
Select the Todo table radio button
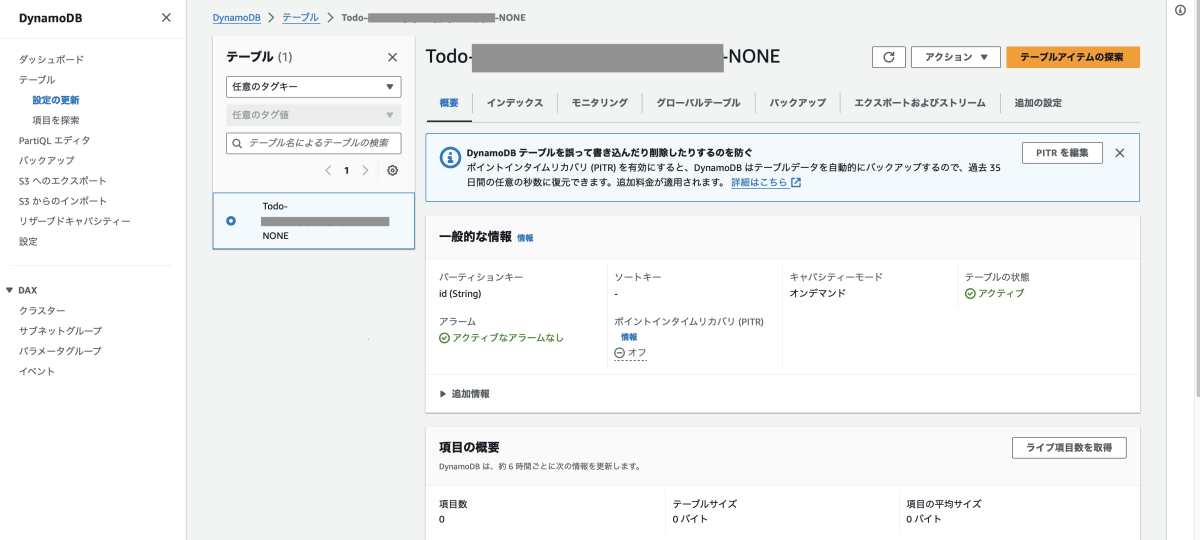pyautogui.click(x=231, y=221)
